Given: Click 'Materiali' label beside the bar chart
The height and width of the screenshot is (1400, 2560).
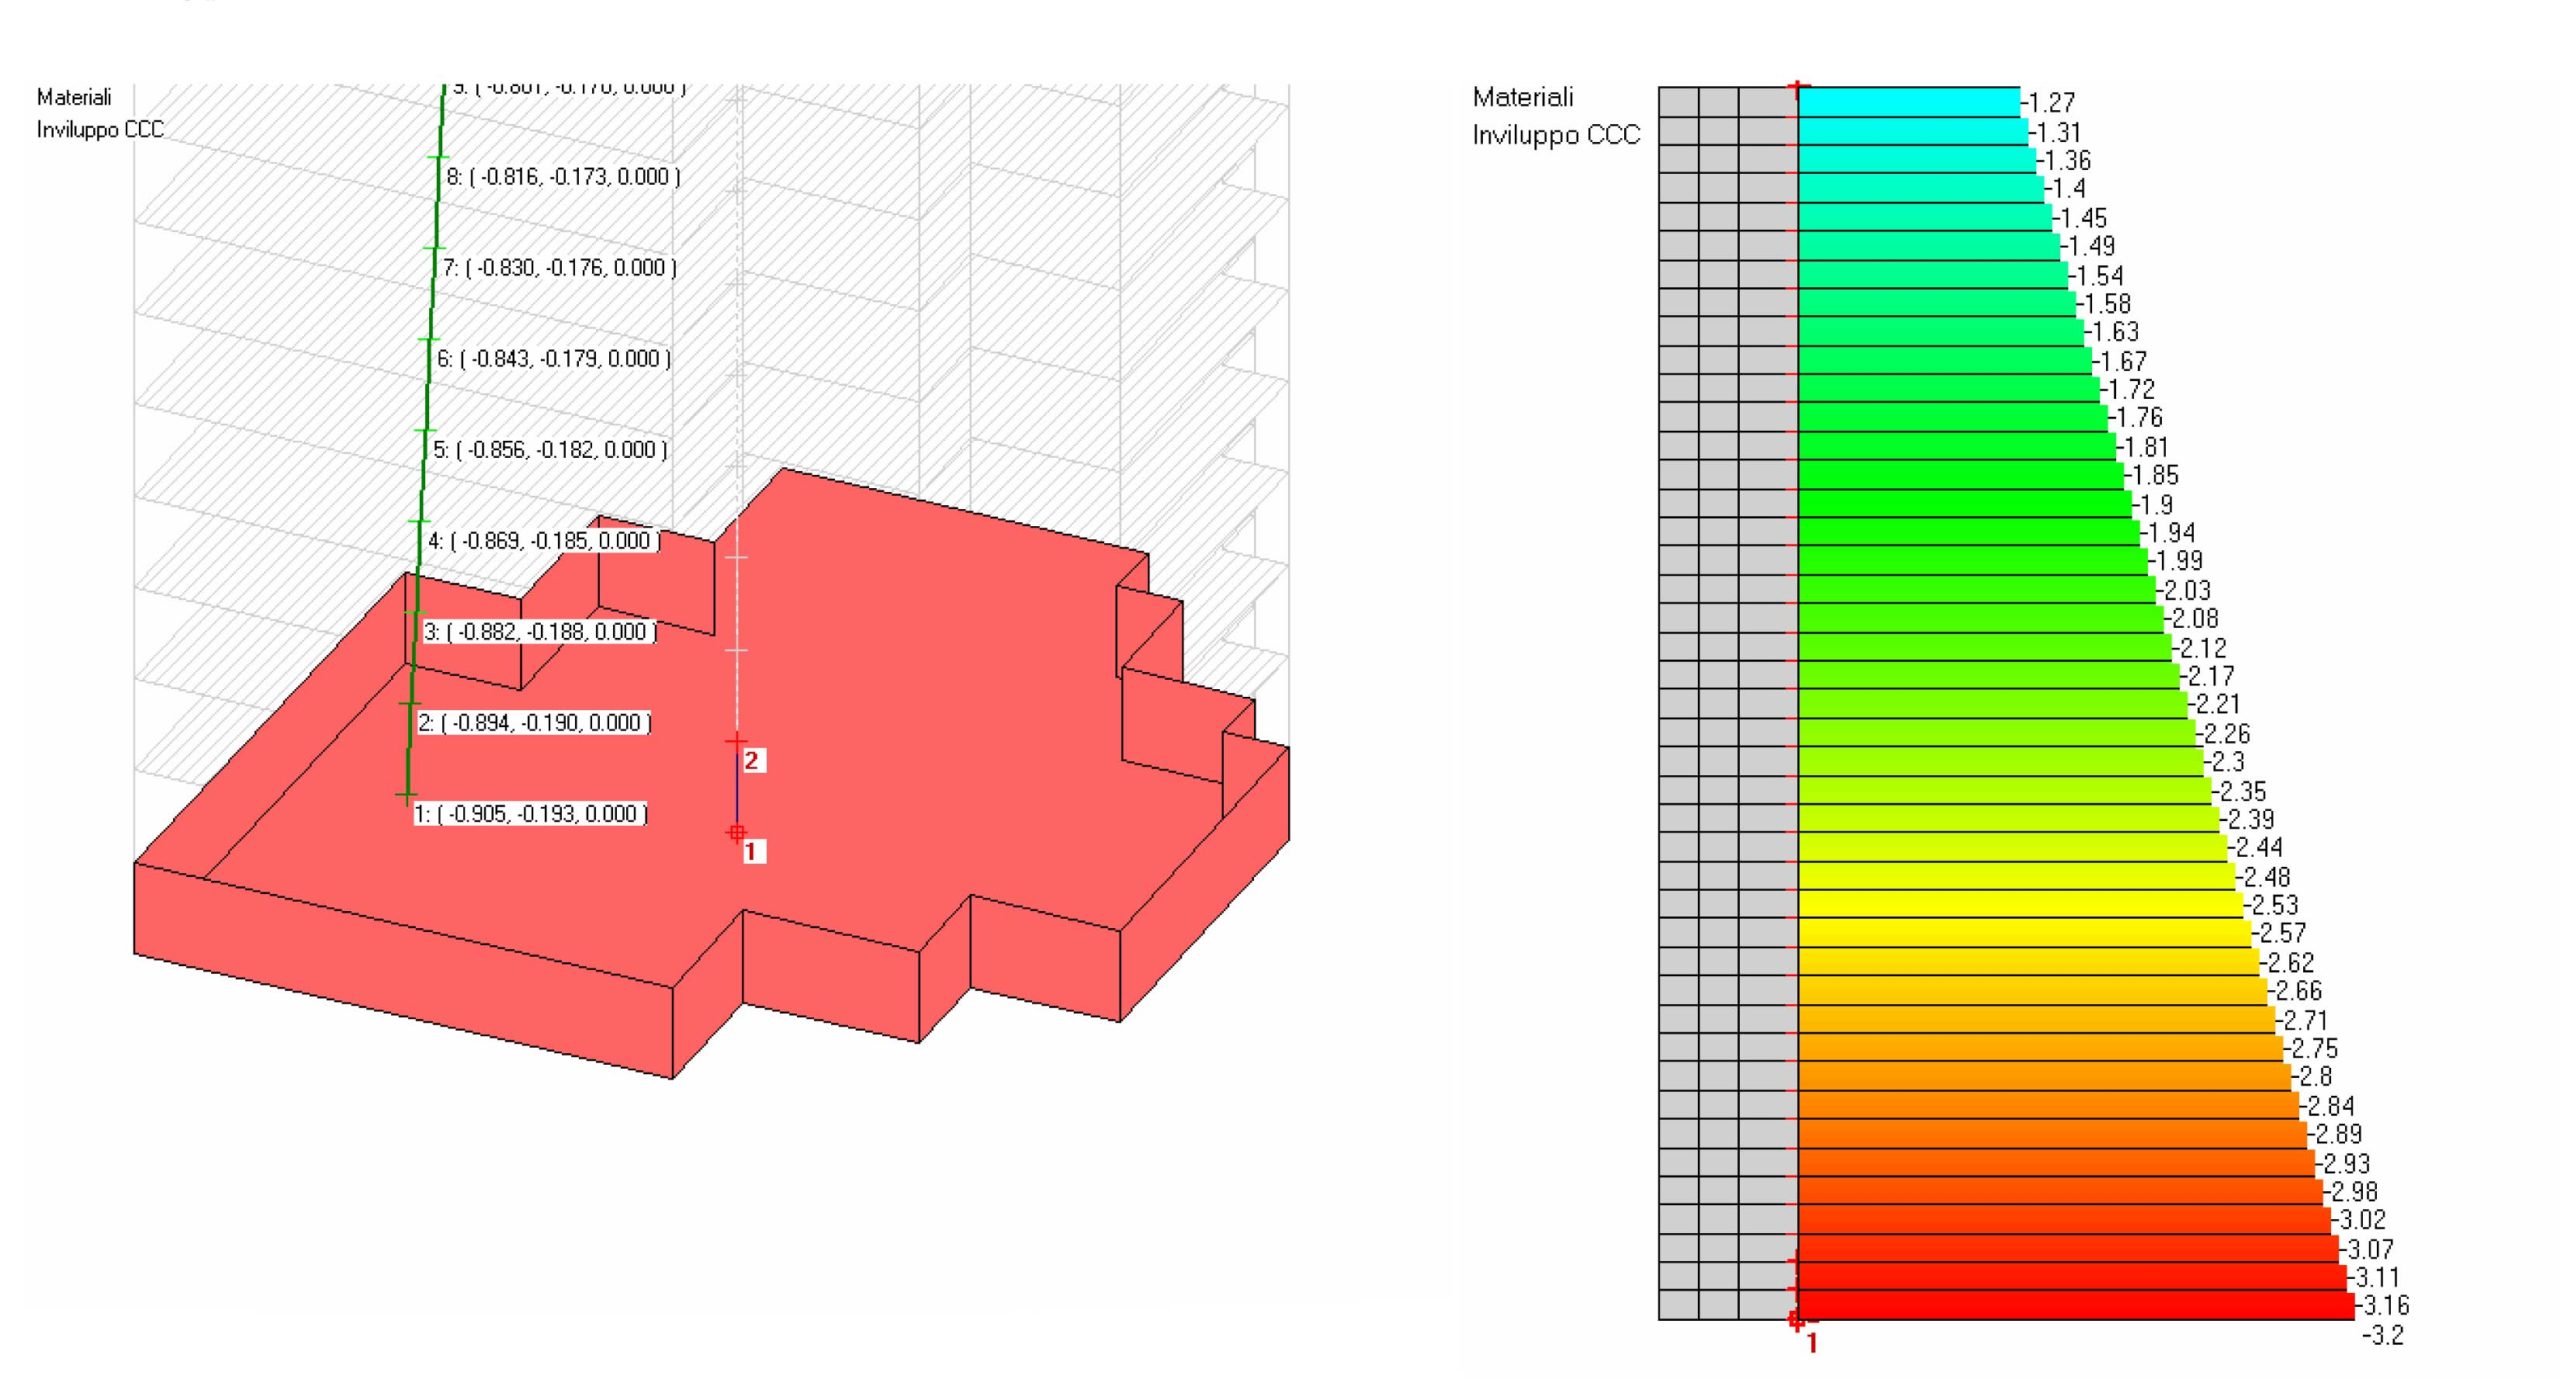Looking at the screenshot, I should 1523,97.
